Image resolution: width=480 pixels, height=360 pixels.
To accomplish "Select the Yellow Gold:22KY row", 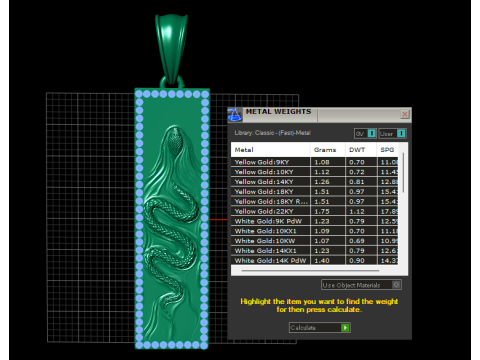I will (315, 211).
